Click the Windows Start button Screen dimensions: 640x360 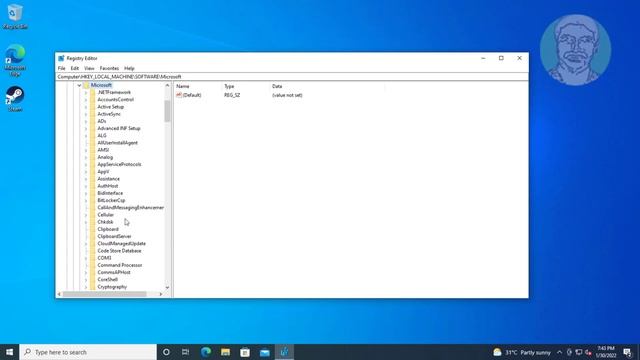(x=9, y=352)
